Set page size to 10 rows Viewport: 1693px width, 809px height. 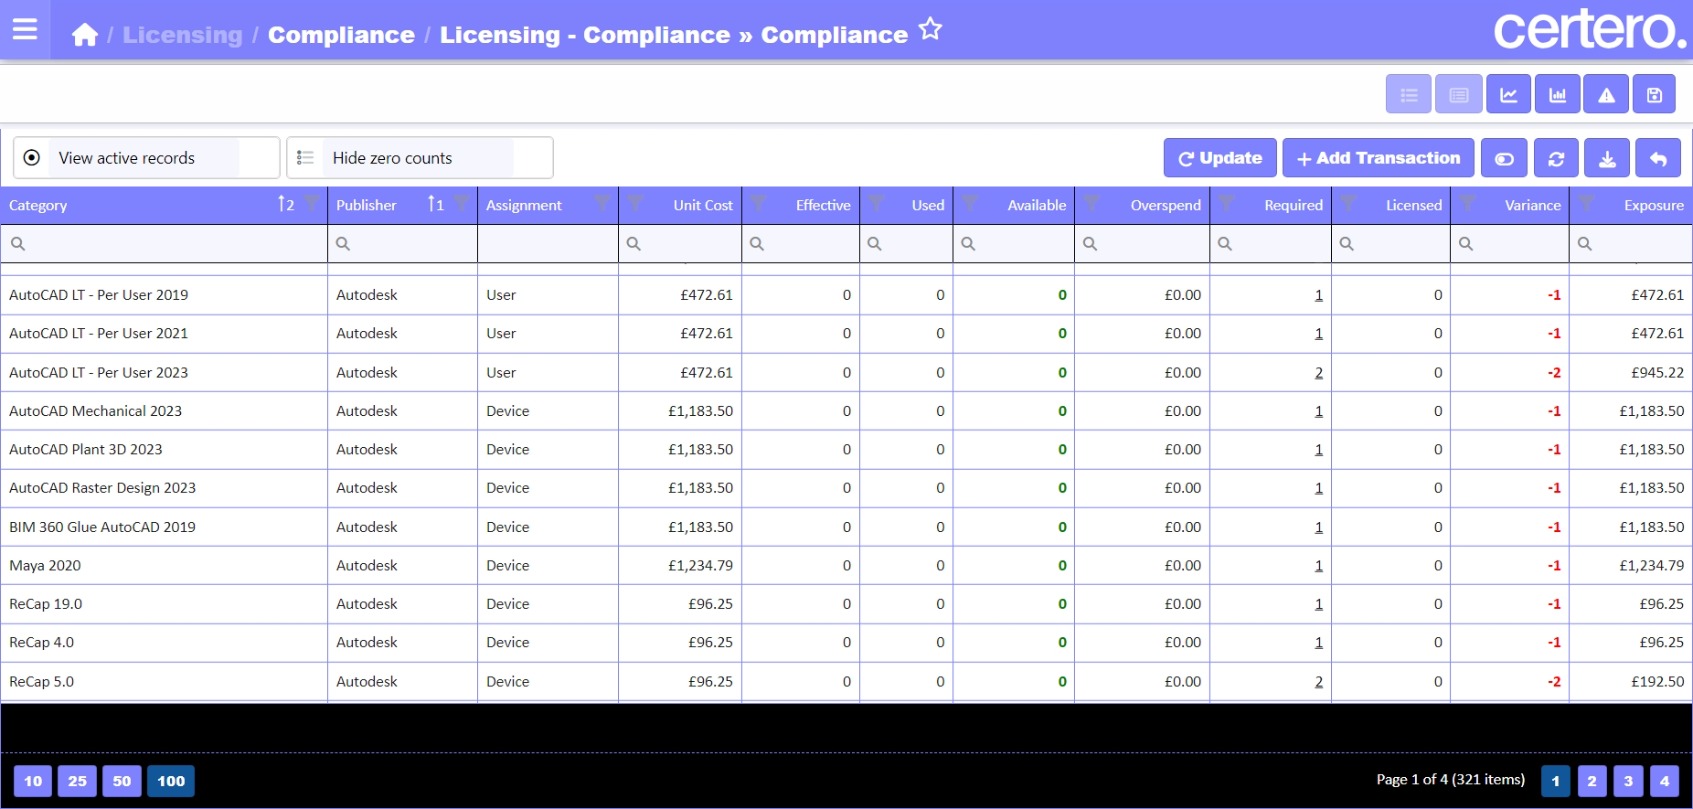(33, 781)
